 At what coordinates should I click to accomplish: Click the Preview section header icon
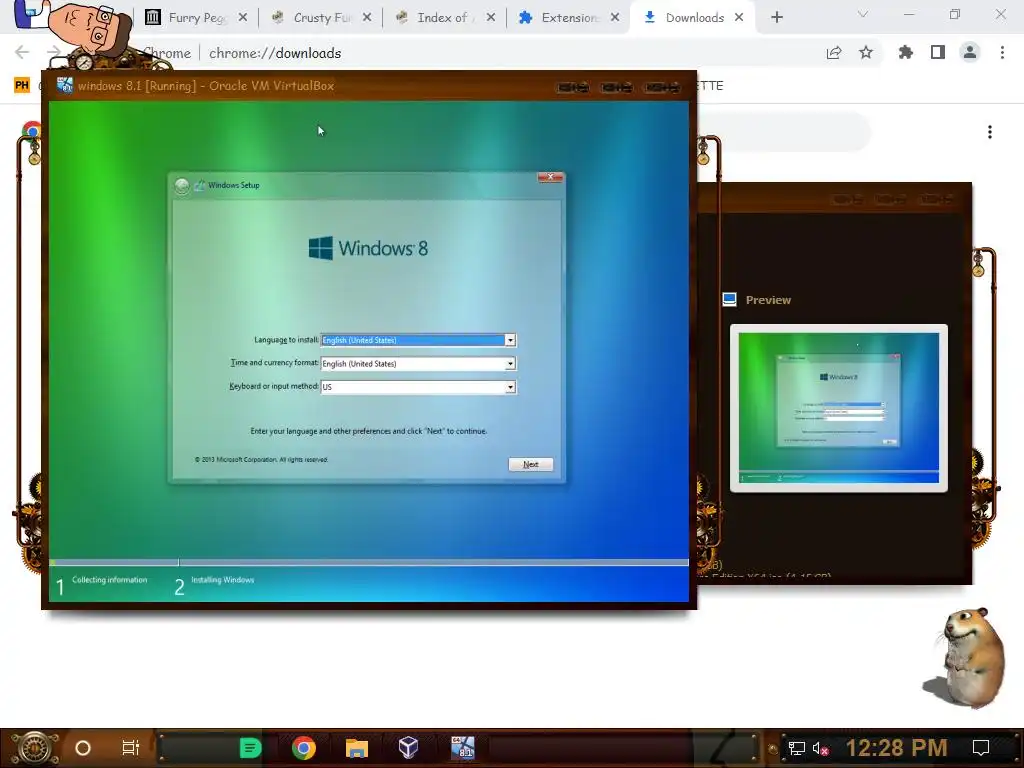coord(729,300)
